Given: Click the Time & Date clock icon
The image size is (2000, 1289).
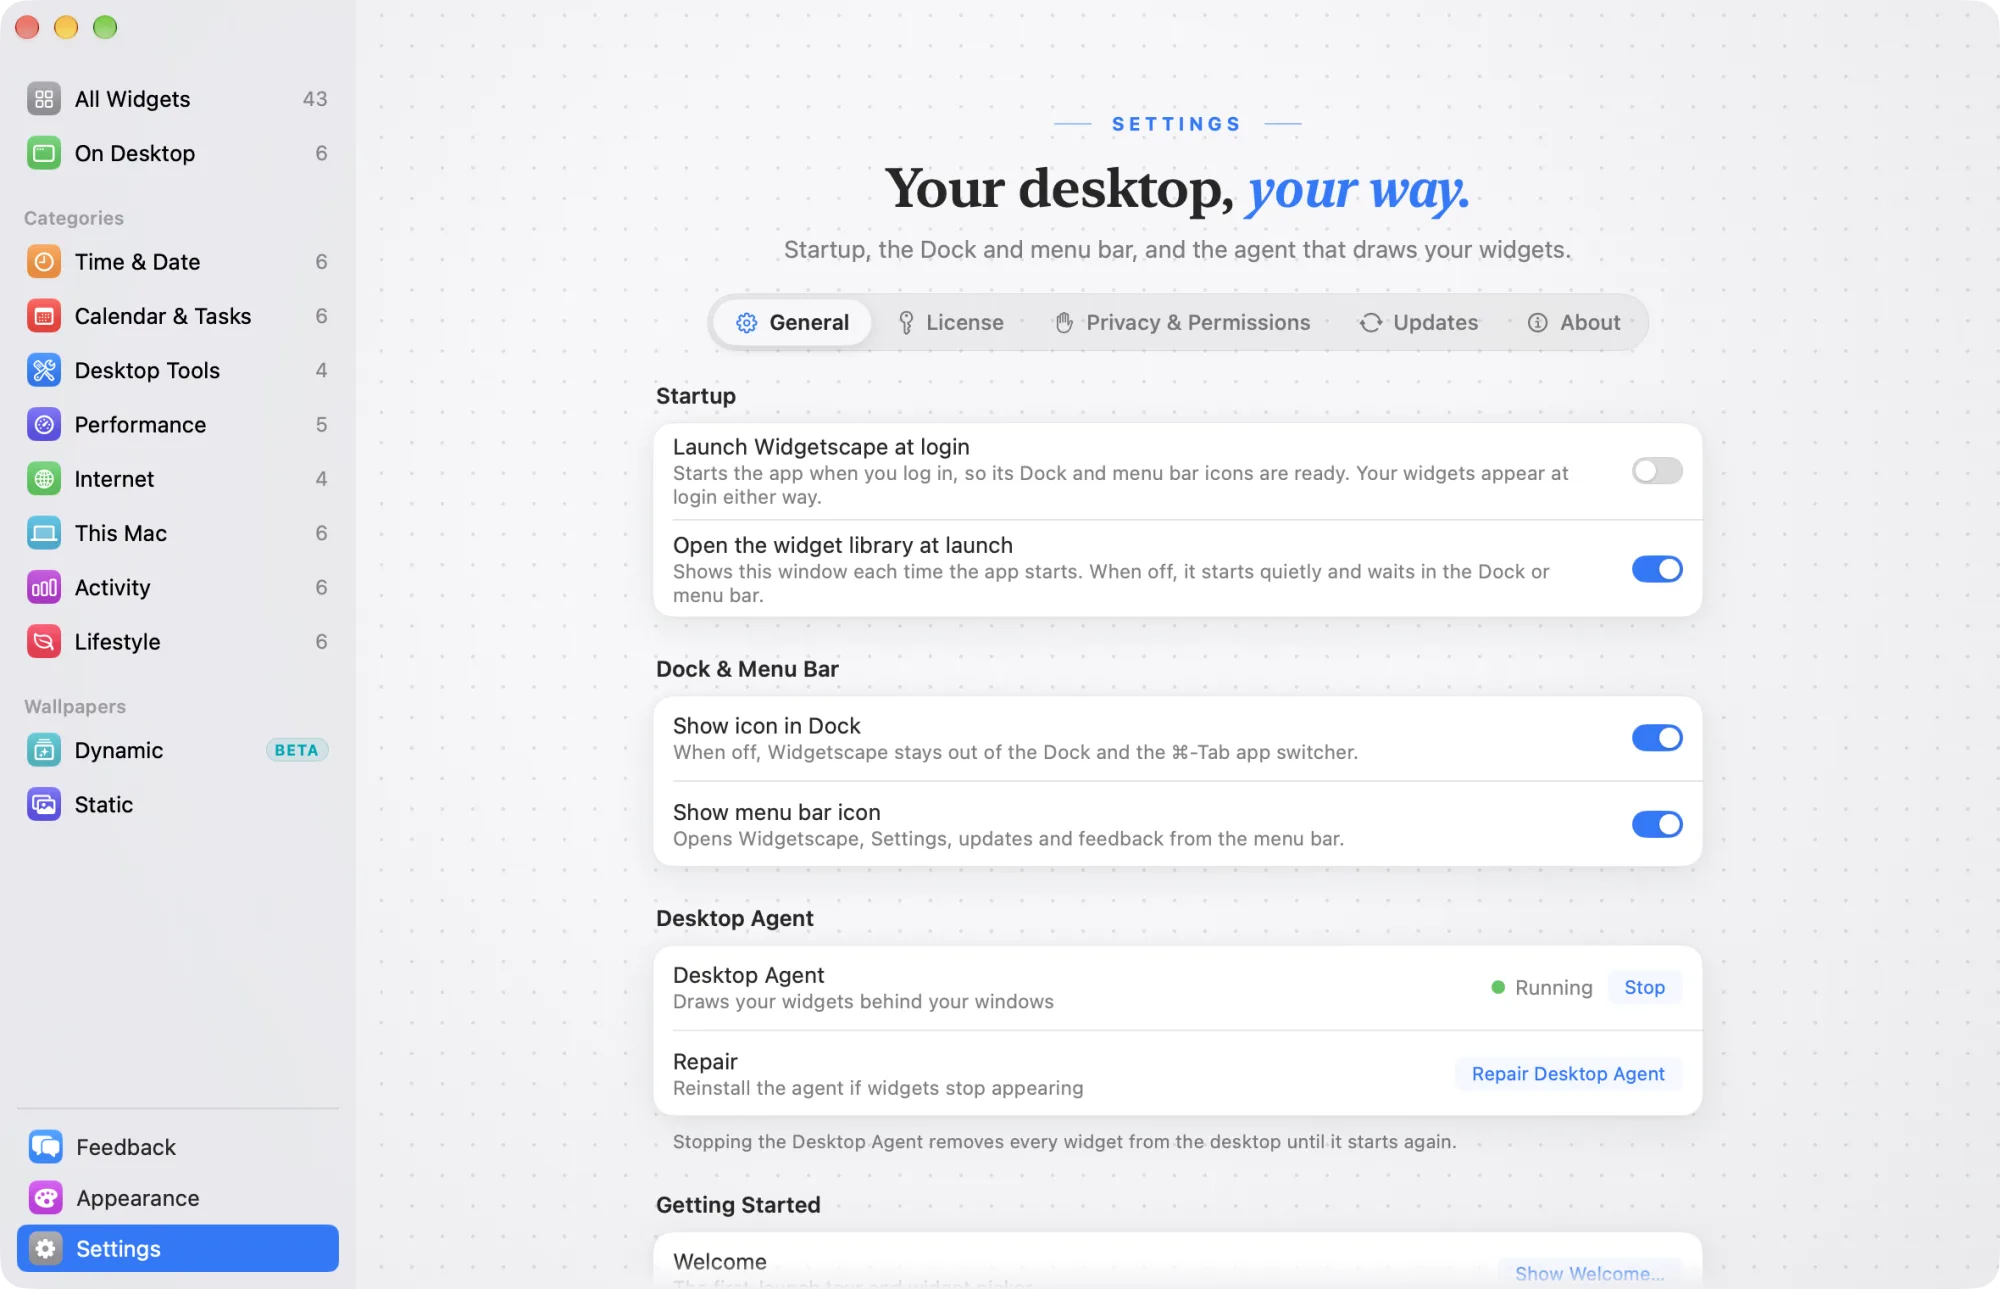Looking at the screenshot, I should (x=43, y=262).
